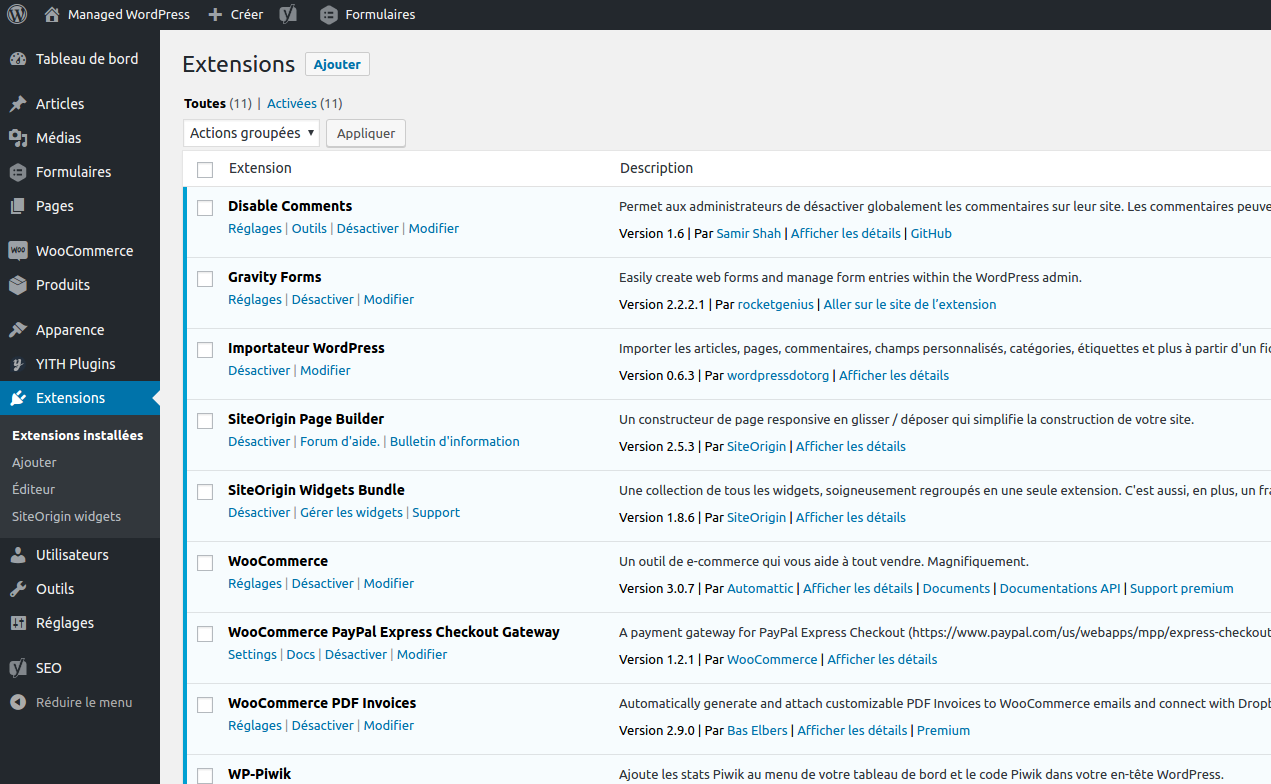
Task: Open Outils link under Disable Comments
Action: coord(309,229)
